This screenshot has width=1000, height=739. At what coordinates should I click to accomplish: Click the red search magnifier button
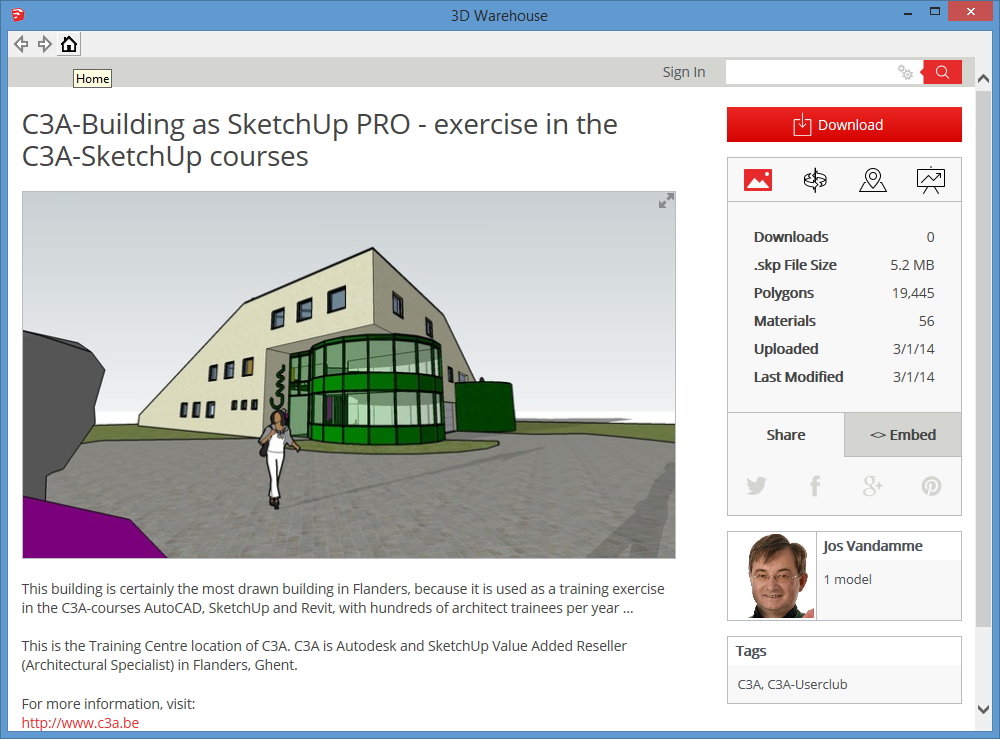click(x=942, y=72)
